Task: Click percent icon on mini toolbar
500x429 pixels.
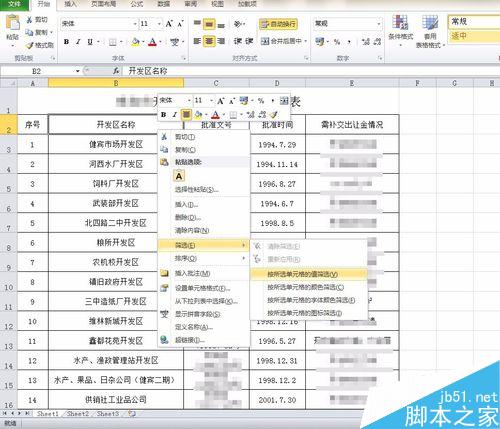Action: (x=261, y=100)
